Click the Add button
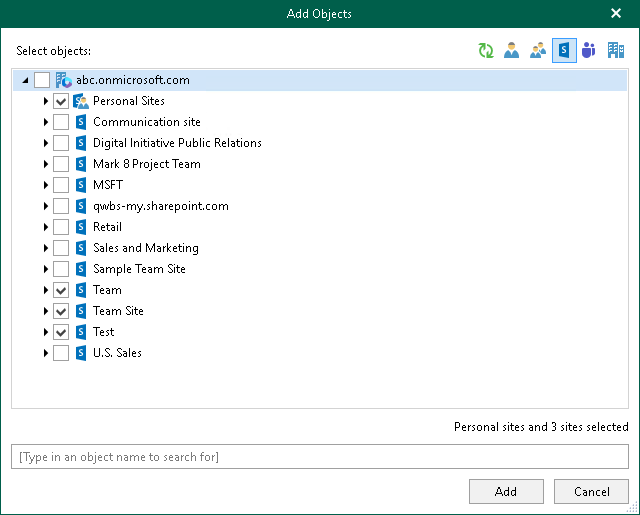This screenshot has width=640, height=515. coord(506,492)
